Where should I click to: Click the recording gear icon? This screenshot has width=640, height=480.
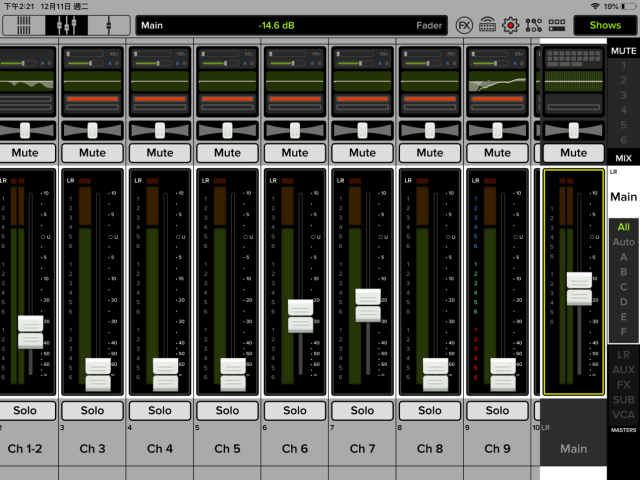click(510, 25)
